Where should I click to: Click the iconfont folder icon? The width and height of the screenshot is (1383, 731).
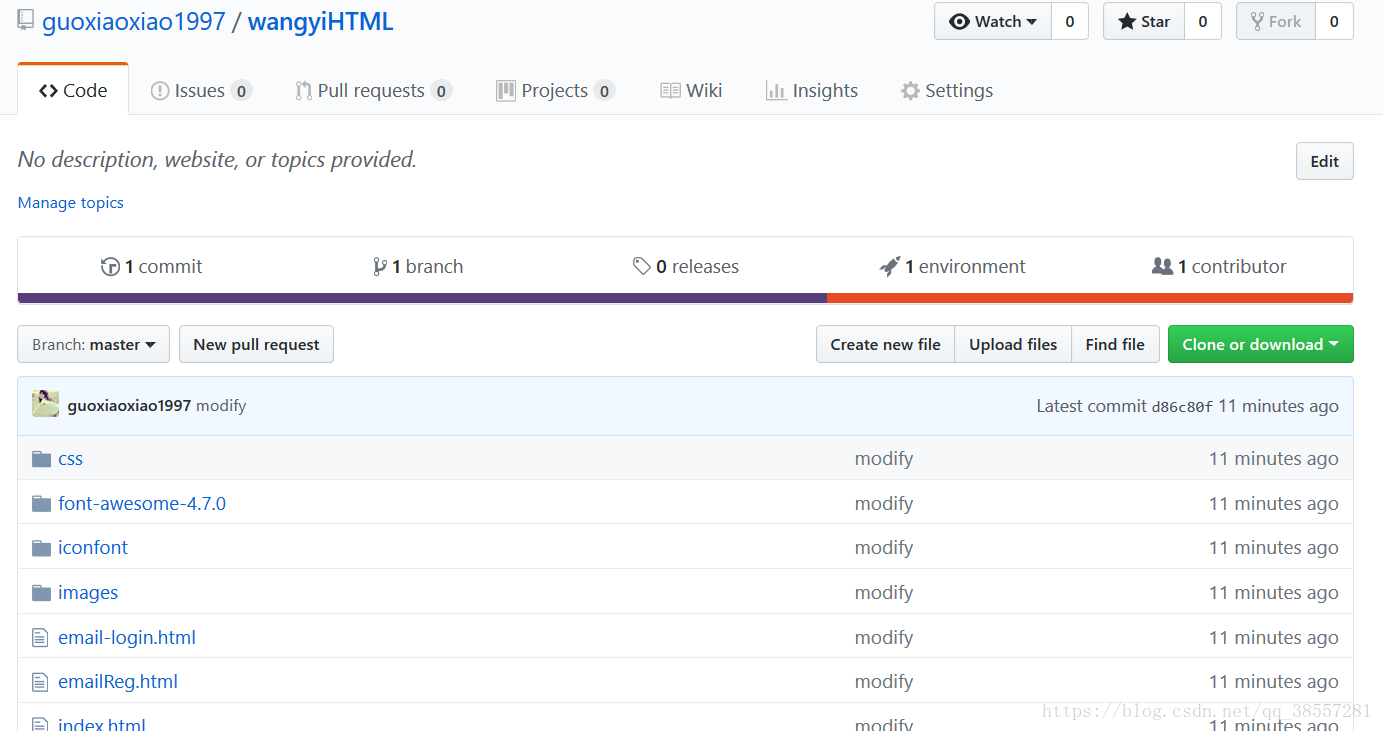click(41, 548)
